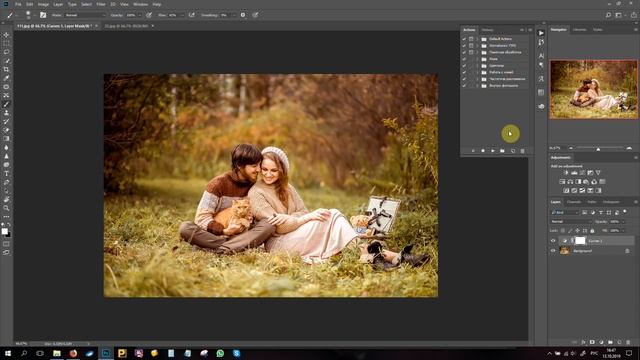Switch to the second document tab
640x360 pixels.
(x=127, y=26)
